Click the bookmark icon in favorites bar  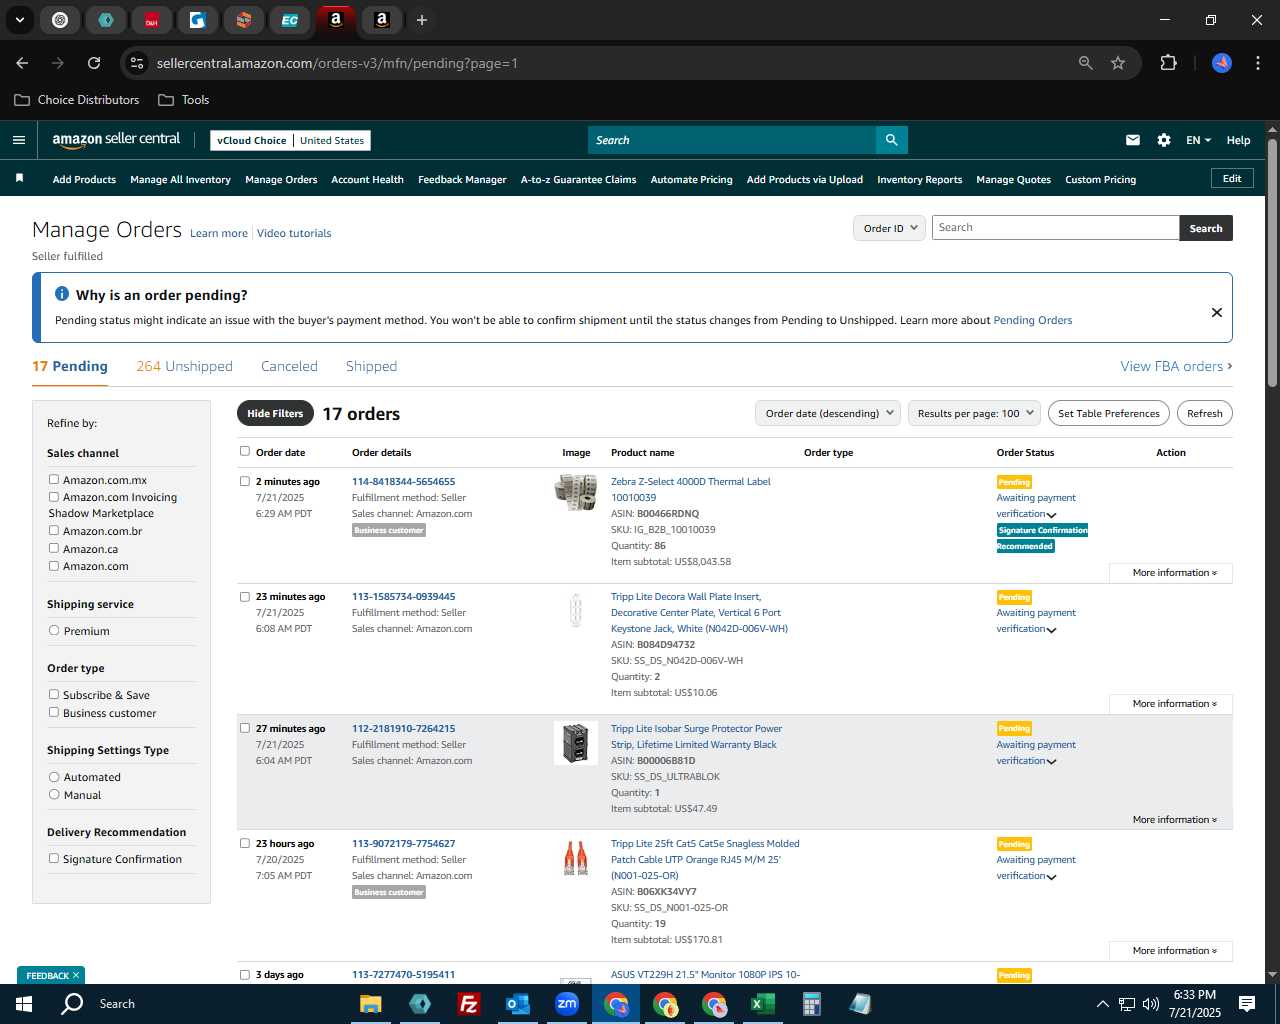(x=19, y=178)
